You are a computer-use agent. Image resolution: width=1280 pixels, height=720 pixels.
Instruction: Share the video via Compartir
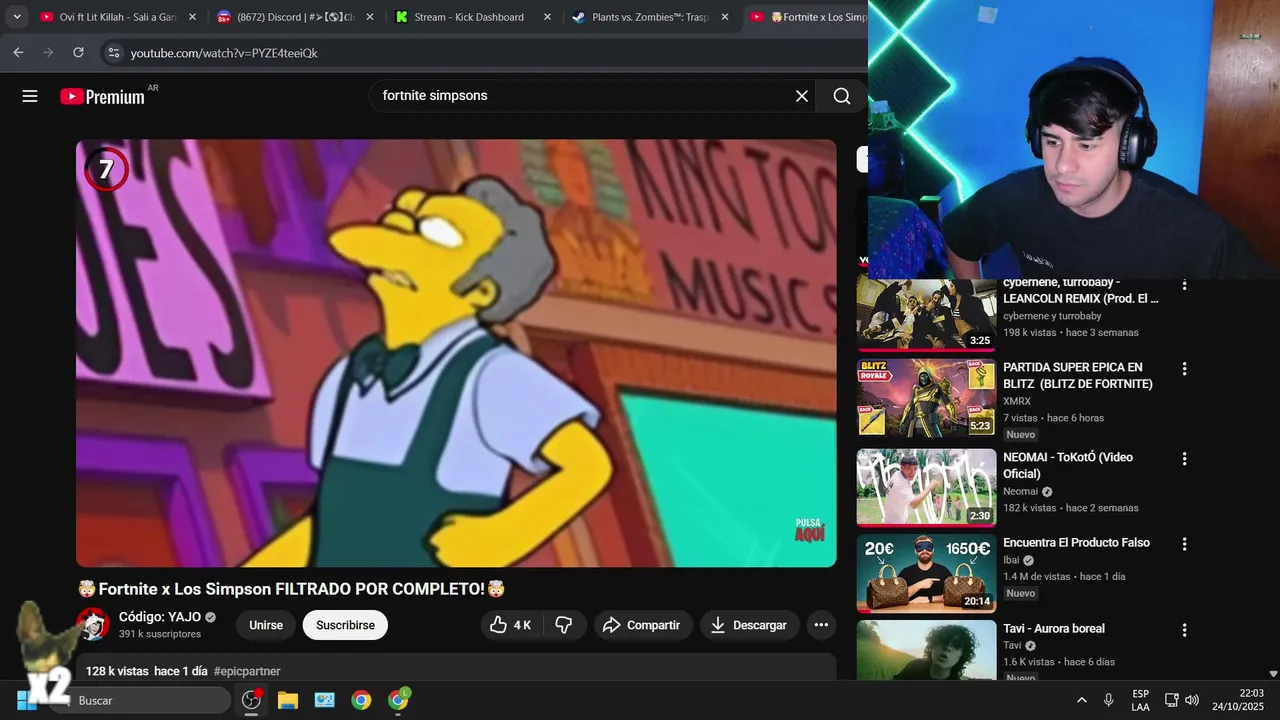click(643, 625)
